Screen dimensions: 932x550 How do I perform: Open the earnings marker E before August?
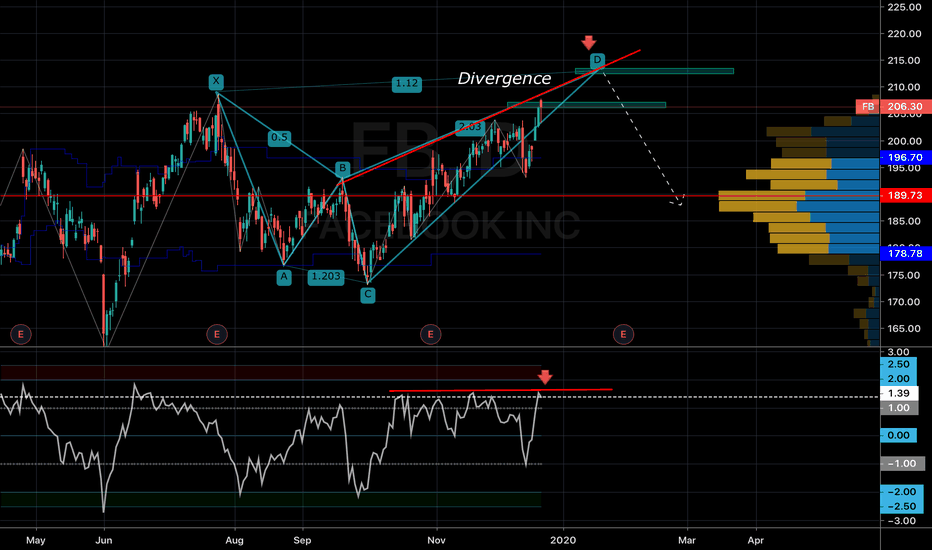217,334
